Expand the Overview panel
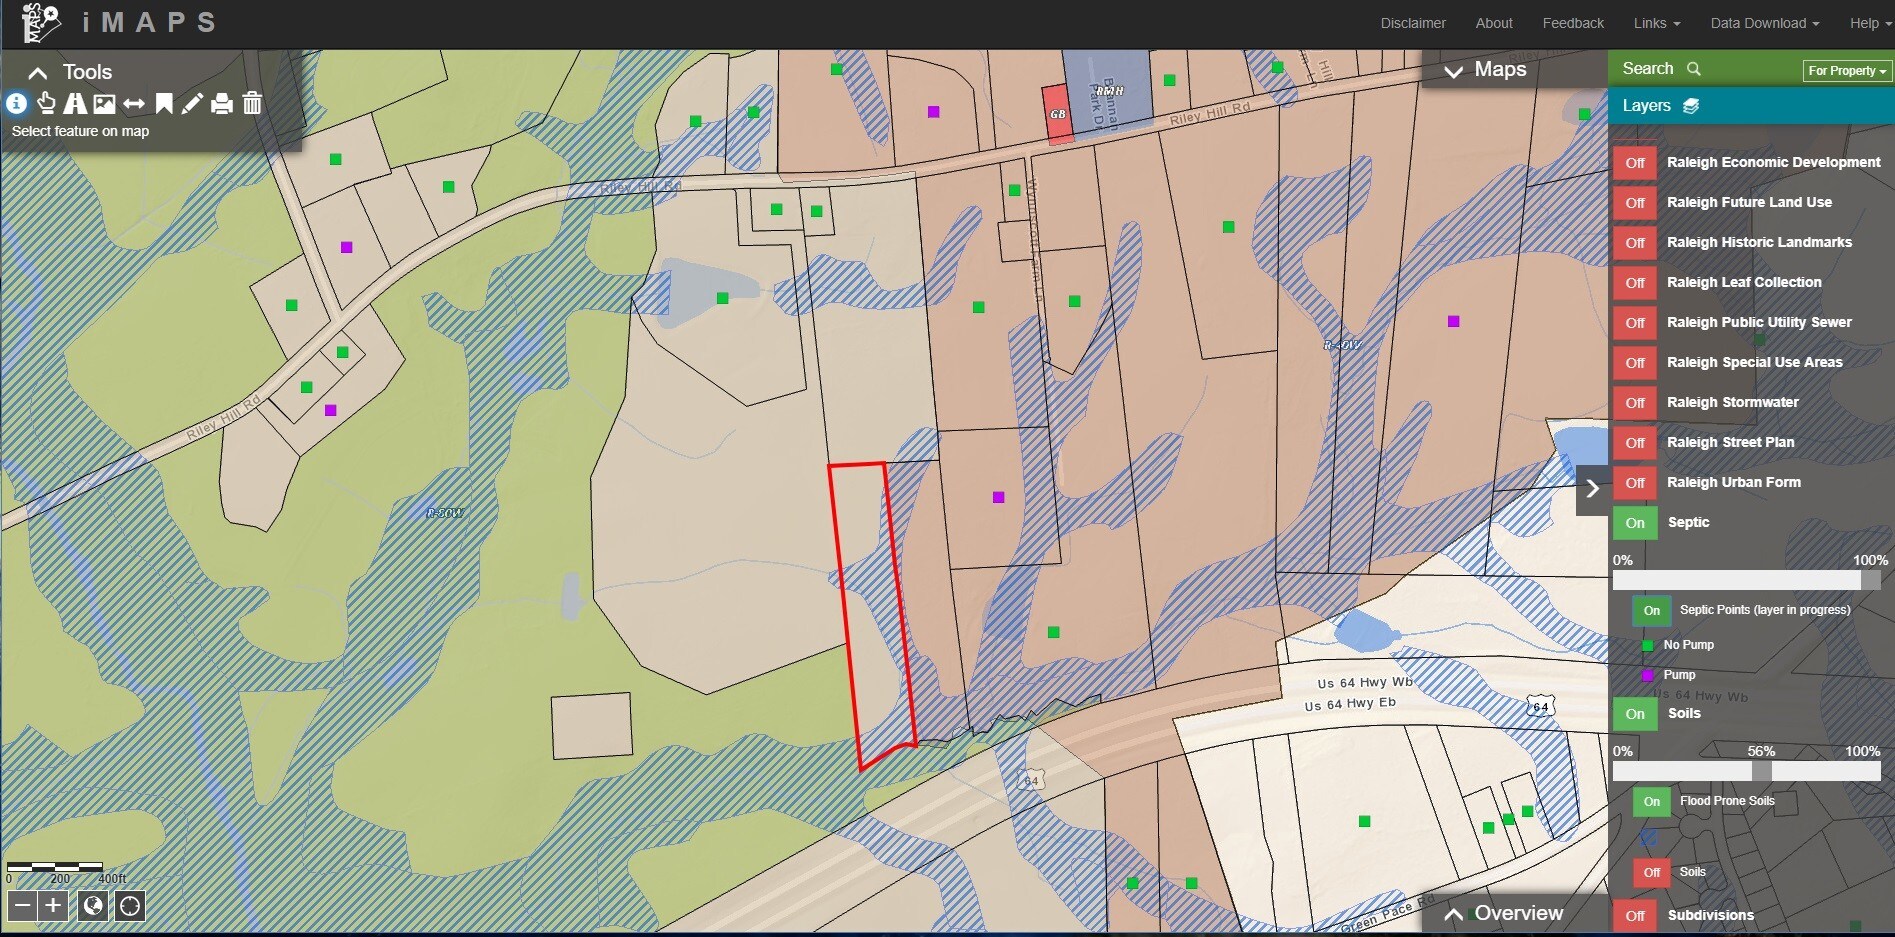Viewport: 1895px width, 937px height. pyautogui.click(x=1453, y=913)
